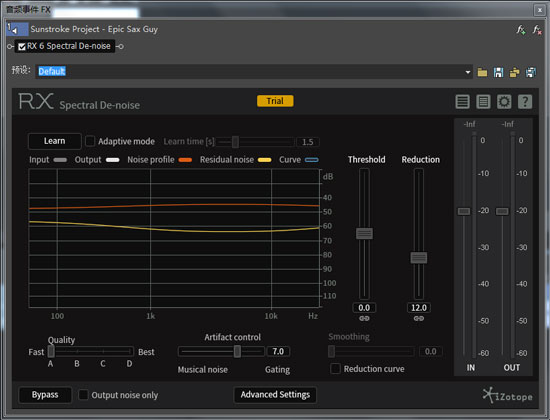Click the link icon under Reduction
This screenshot has width=550, height=420.
click(419, 319)
